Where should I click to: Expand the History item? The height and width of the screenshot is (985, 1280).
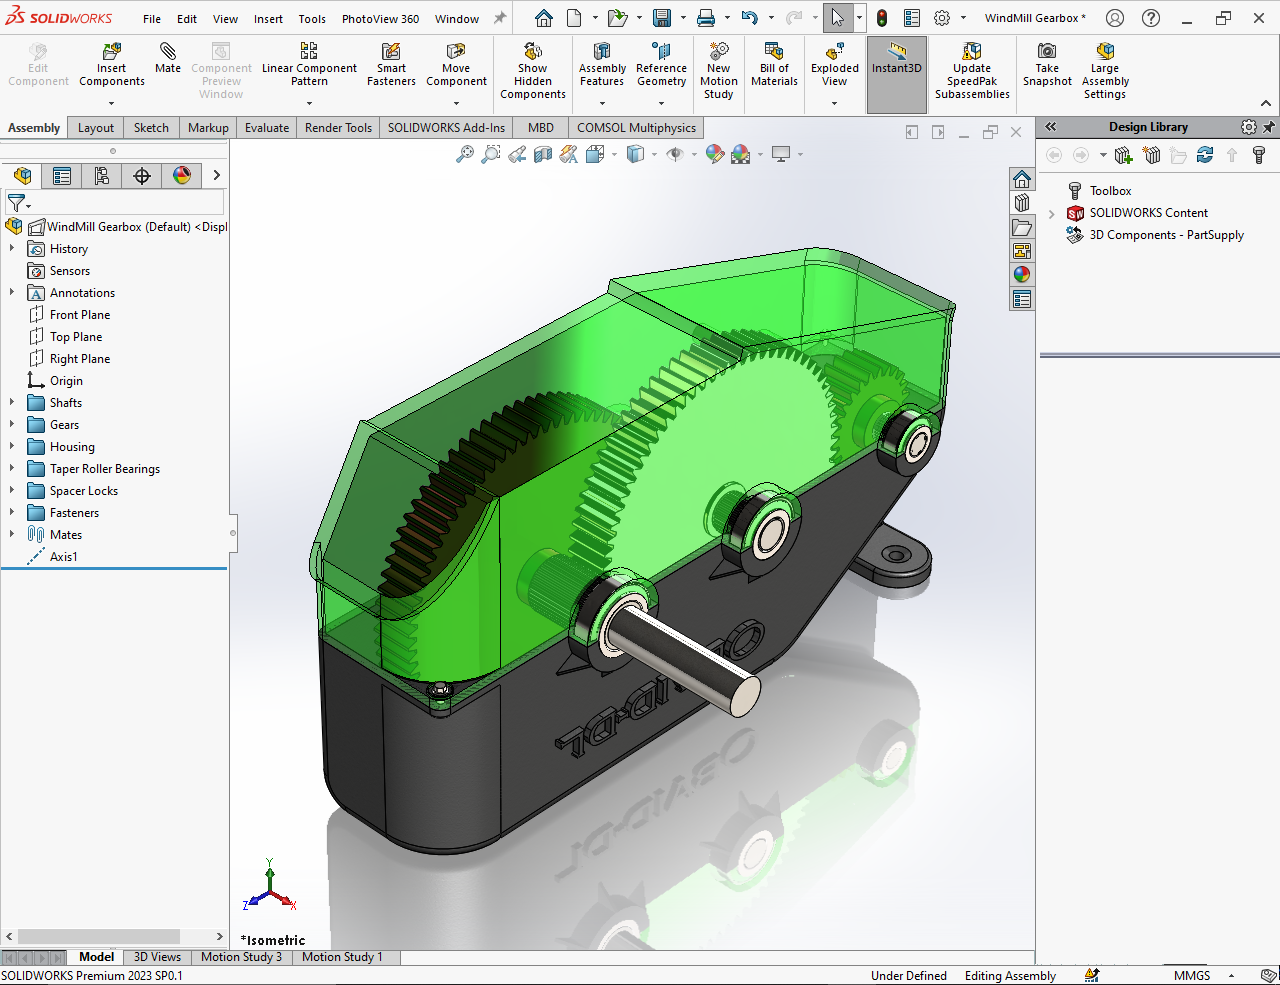(12, 249)
